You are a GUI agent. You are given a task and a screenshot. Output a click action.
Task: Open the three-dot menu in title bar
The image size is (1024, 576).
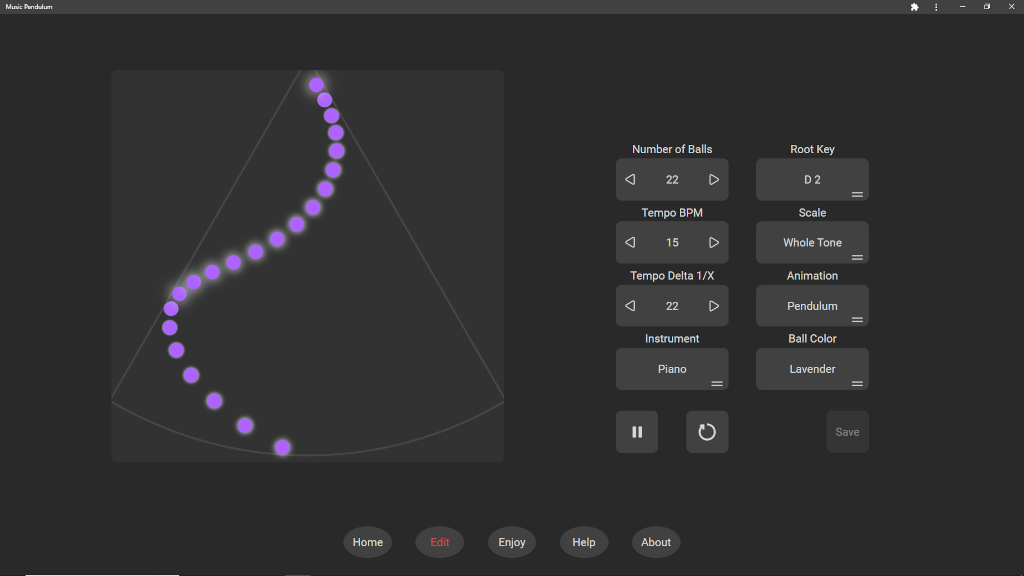[x=936, y=7]
